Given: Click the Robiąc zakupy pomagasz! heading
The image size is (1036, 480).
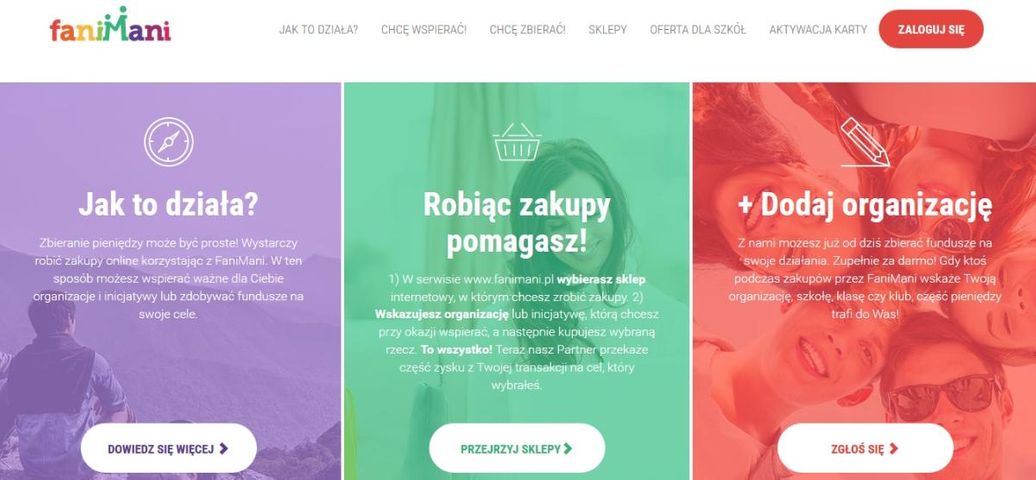Looking at the screenshot, I should [x=517, y=223].
